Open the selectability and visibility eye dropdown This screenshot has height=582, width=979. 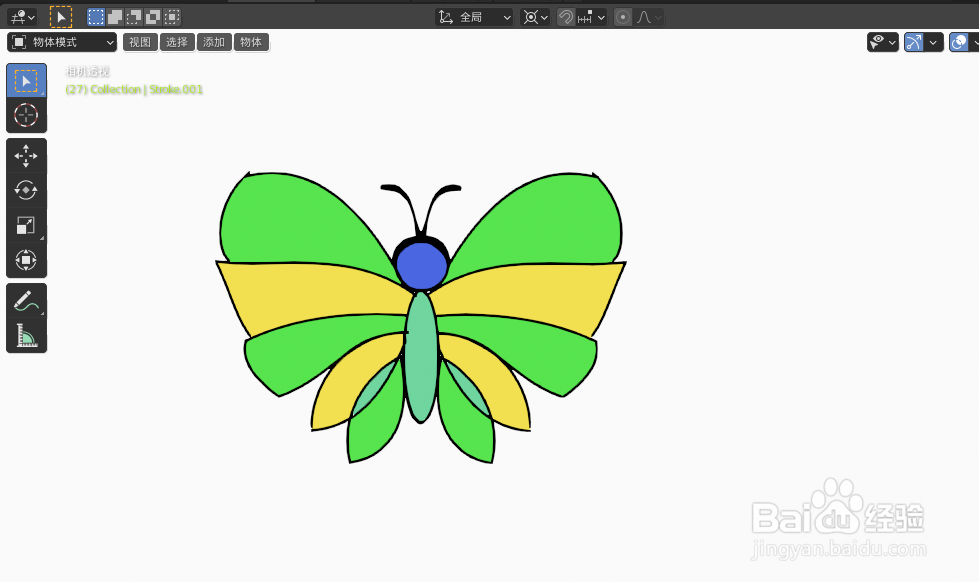[882, 42]
